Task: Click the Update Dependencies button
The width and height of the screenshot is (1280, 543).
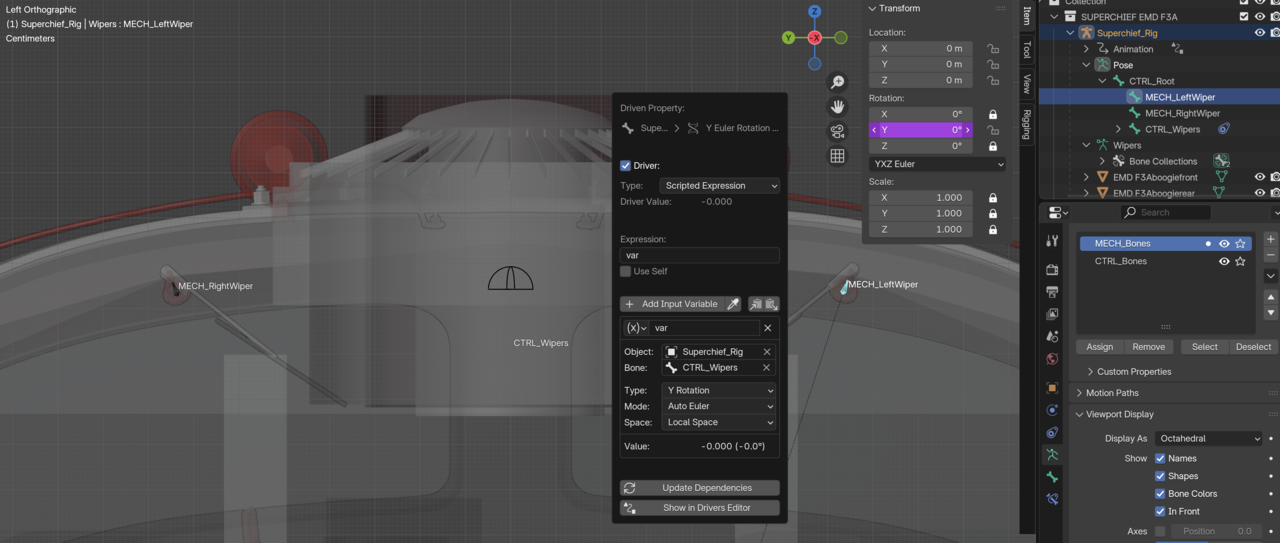Action: pos(700,488)
